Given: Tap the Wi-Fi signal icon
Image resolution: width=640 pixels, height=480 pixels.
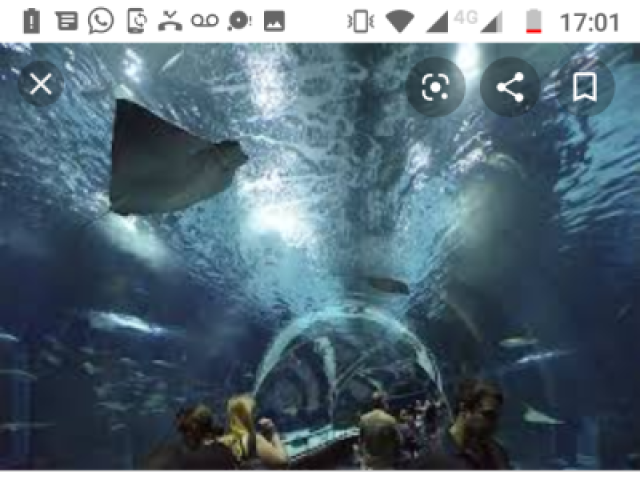Looking at the screenshot, I should [x=400, y=21].
